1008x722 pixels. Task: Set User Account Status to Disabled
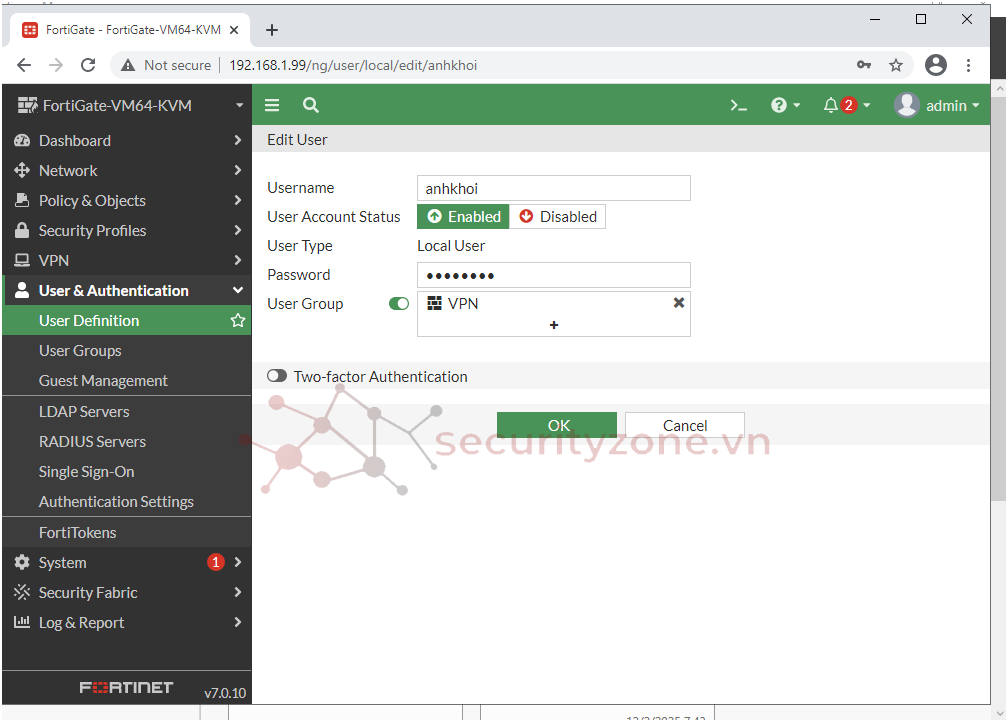[557, 217]
